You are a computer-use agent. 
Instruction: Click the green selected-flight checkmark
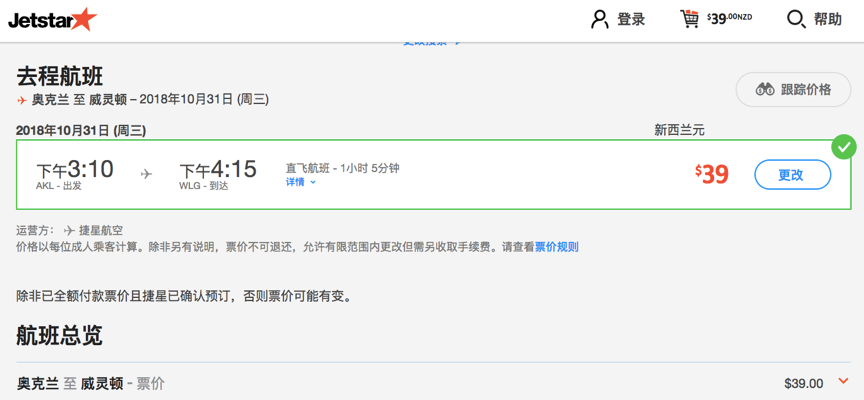(x=844, y=147)
